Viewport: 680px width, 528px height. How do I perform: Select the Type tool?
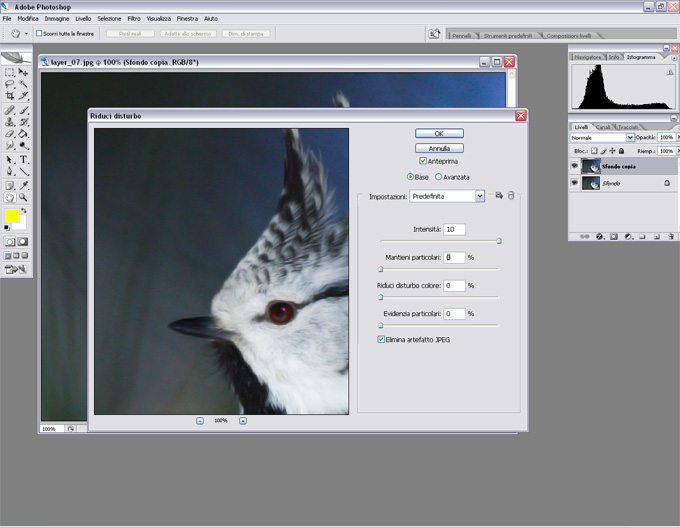(x=23, y=160)
